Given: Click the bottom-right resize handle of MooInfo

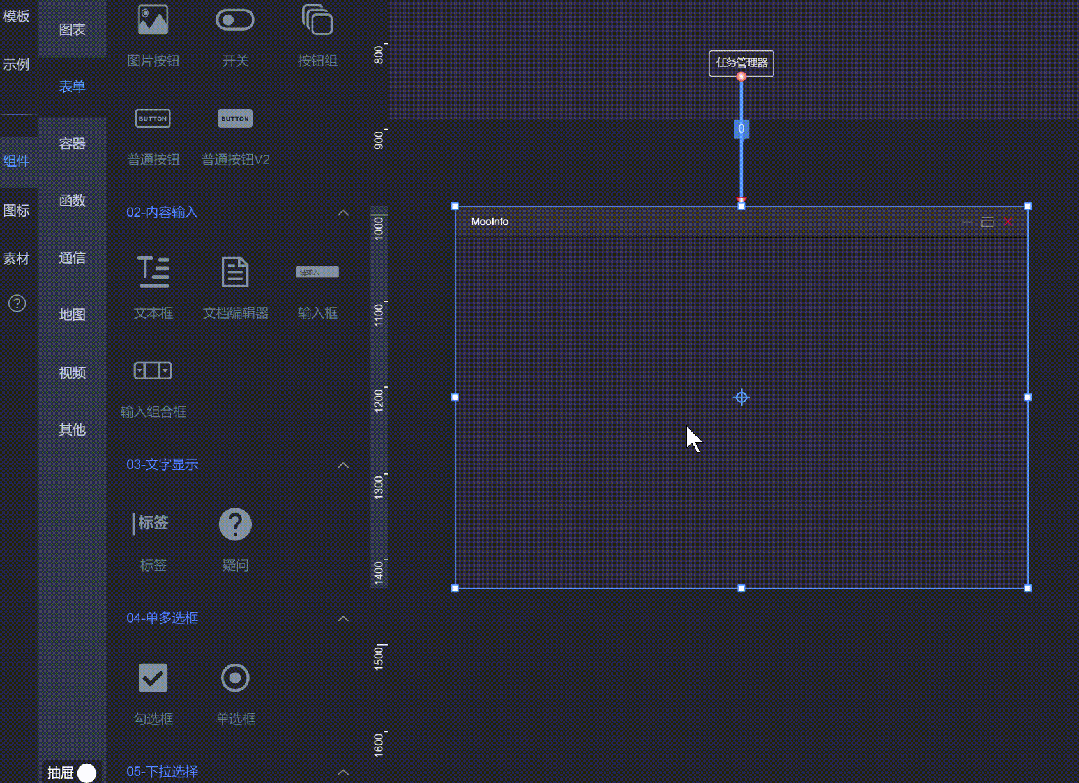Looking at the screenshot, I should coord(1028,588).
